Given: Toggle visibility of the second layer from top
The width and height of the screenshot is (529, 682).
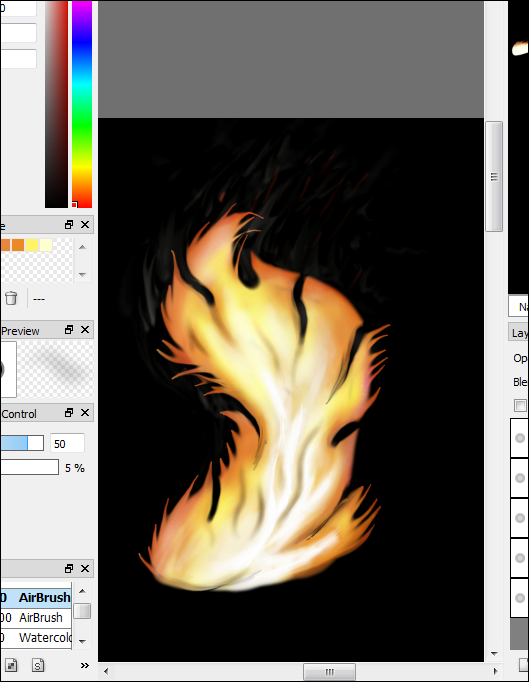Looking at the screenshot, I should point(519,478).
